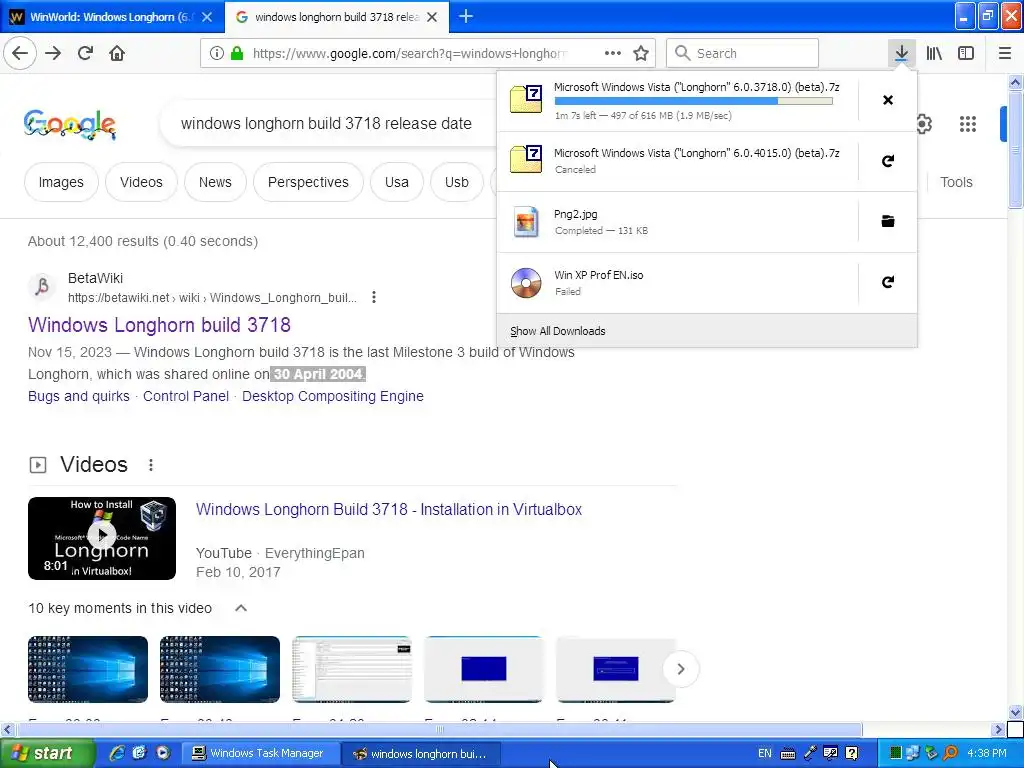The width and height of the screenshot is (1024, 768).
Task: Switch to Windows Task Manager taskbar button
Action: [x=260, y=753]
